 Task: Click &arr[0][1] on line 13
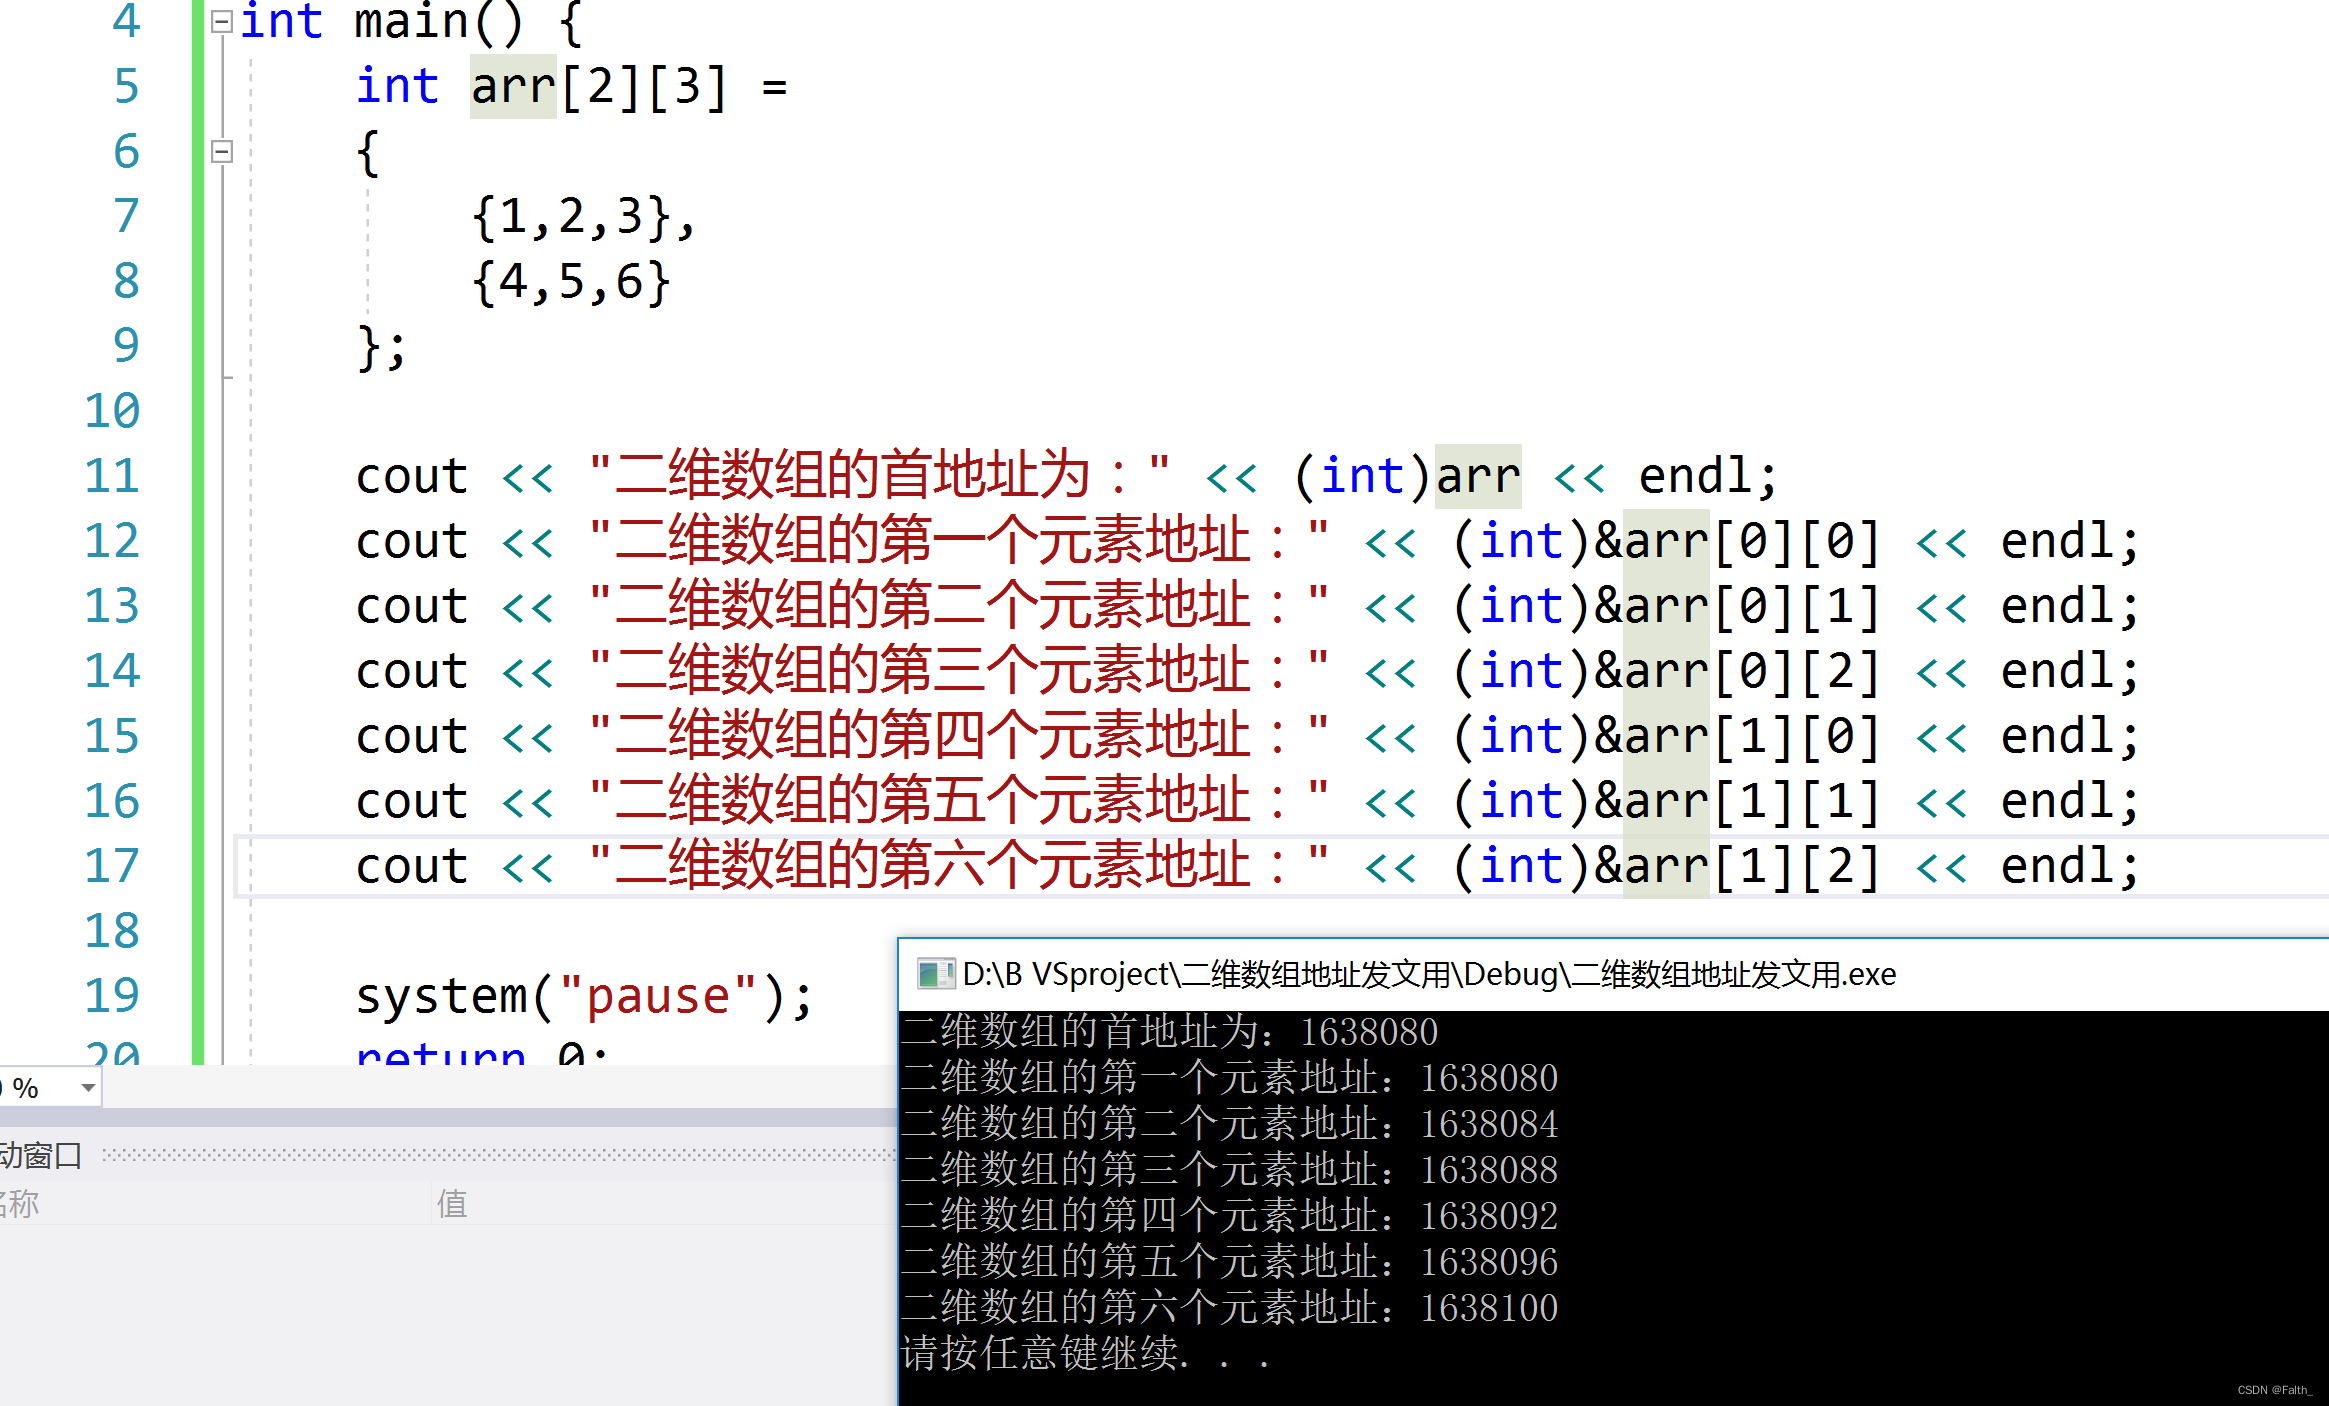point(1738,606)
